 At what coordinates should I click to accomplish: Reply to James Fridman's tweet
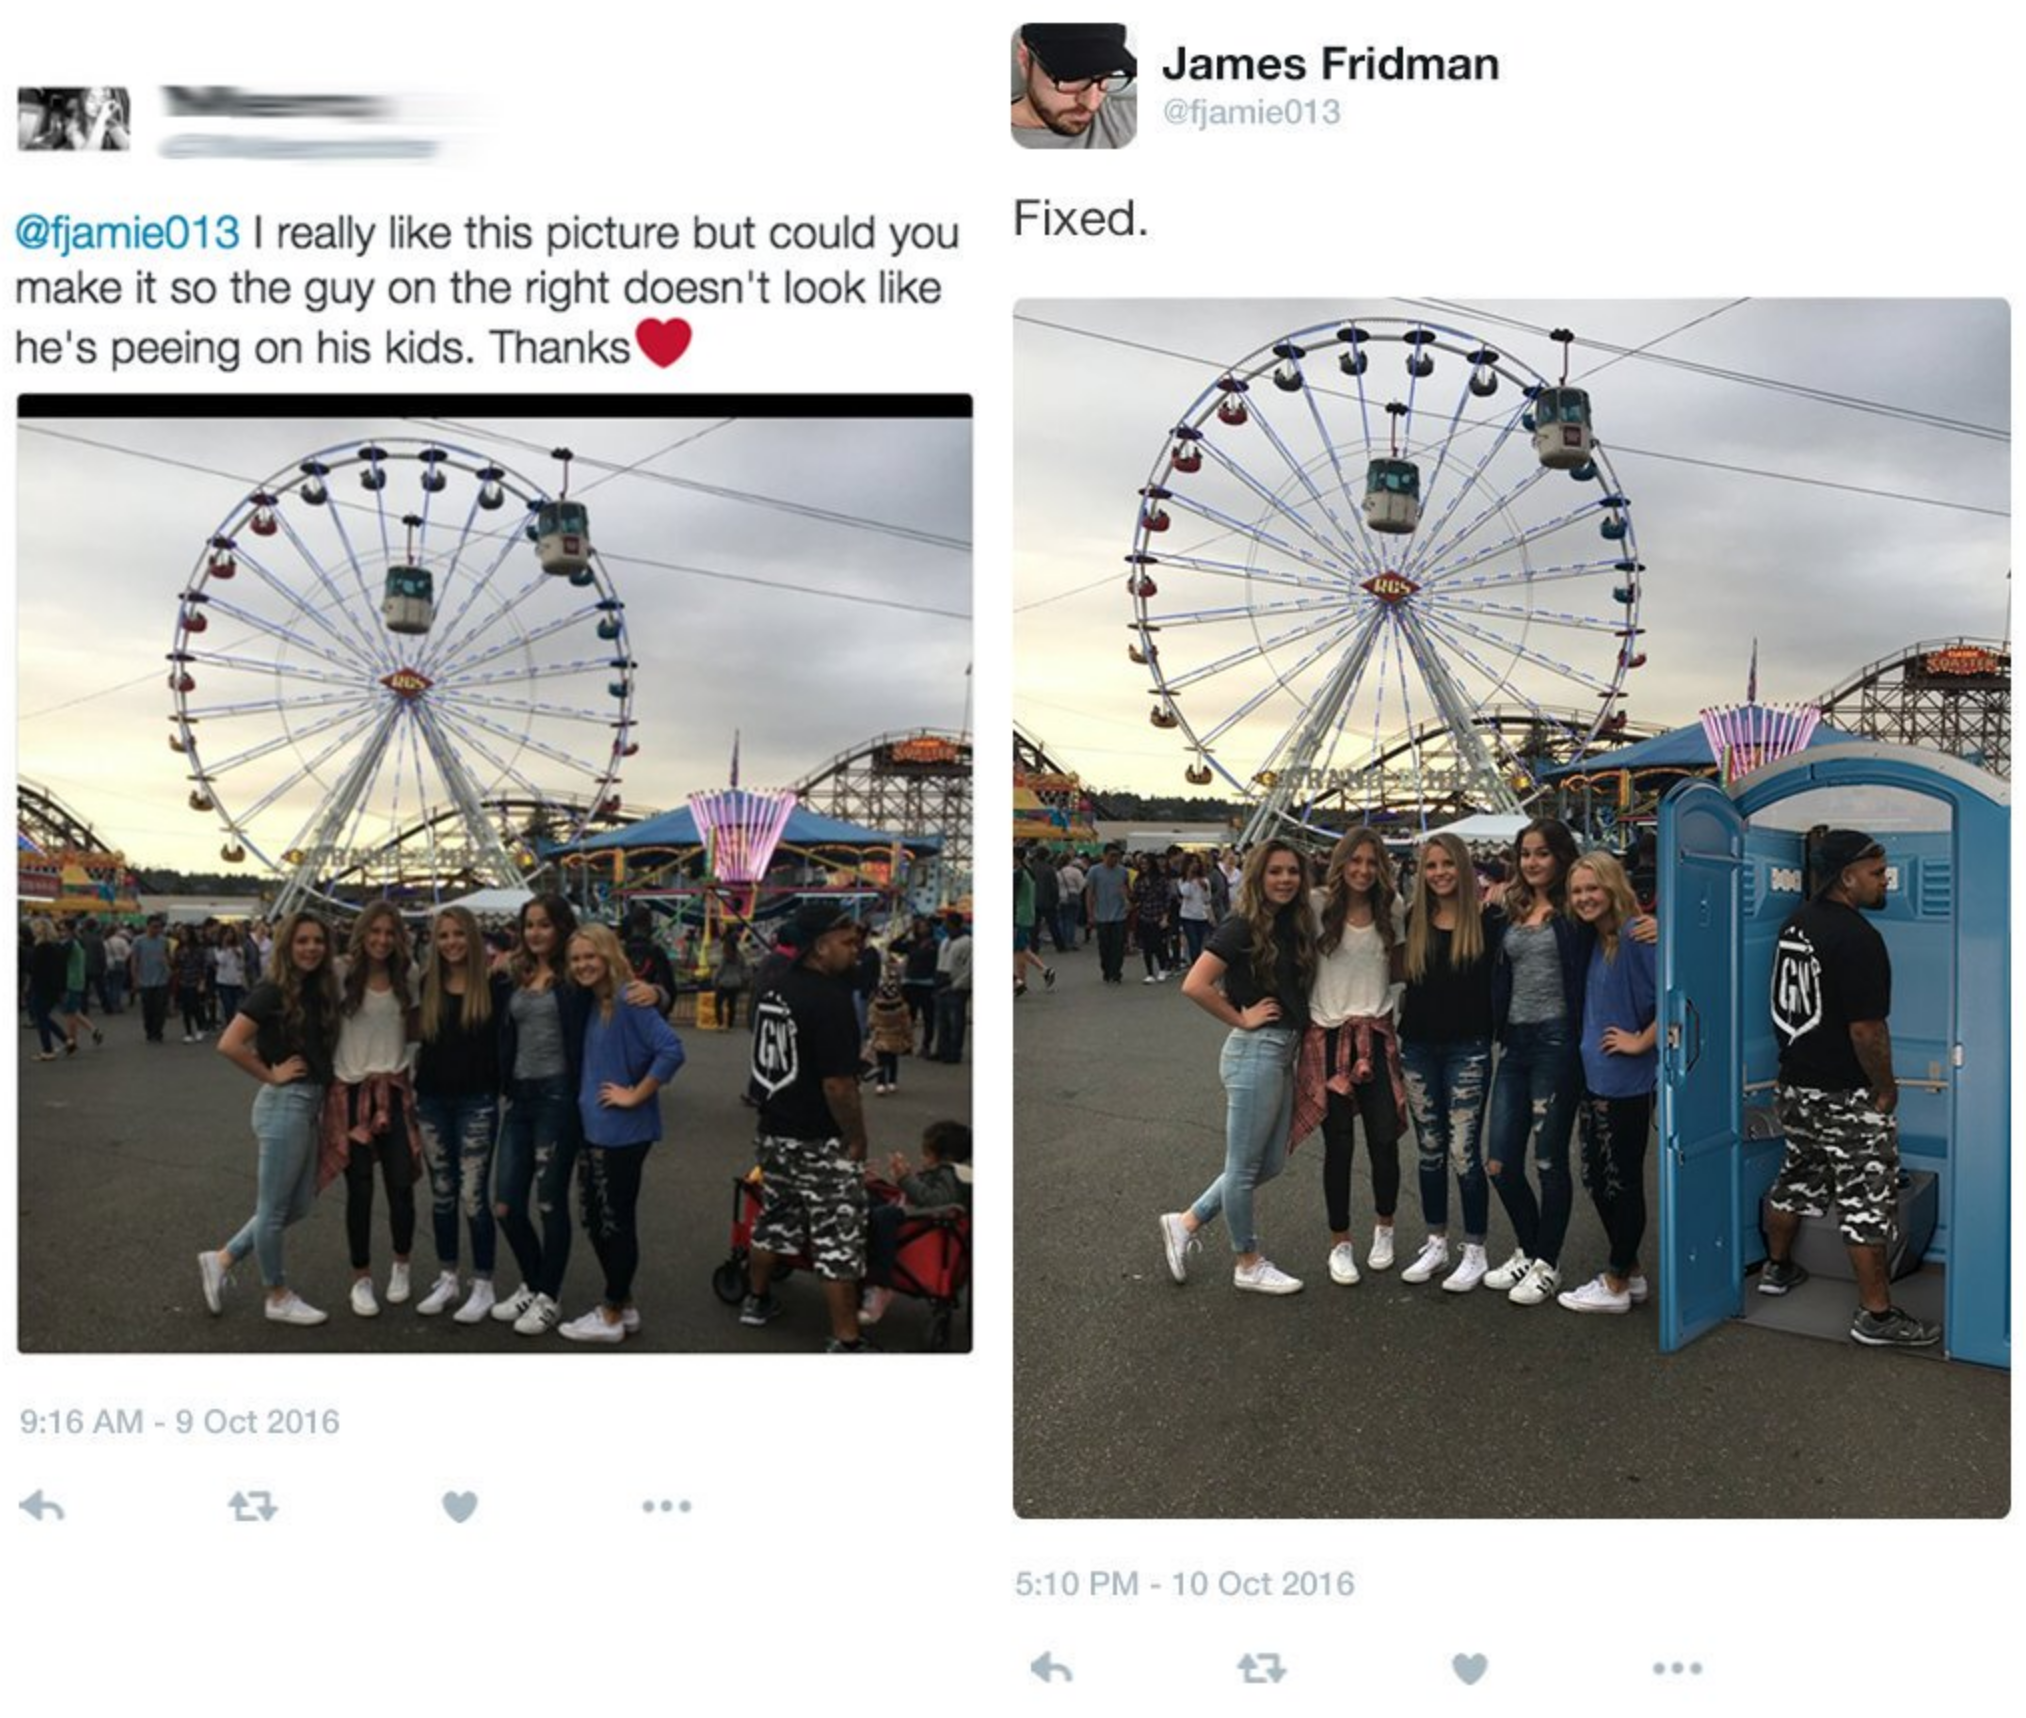click(x=1051, y=1667)
